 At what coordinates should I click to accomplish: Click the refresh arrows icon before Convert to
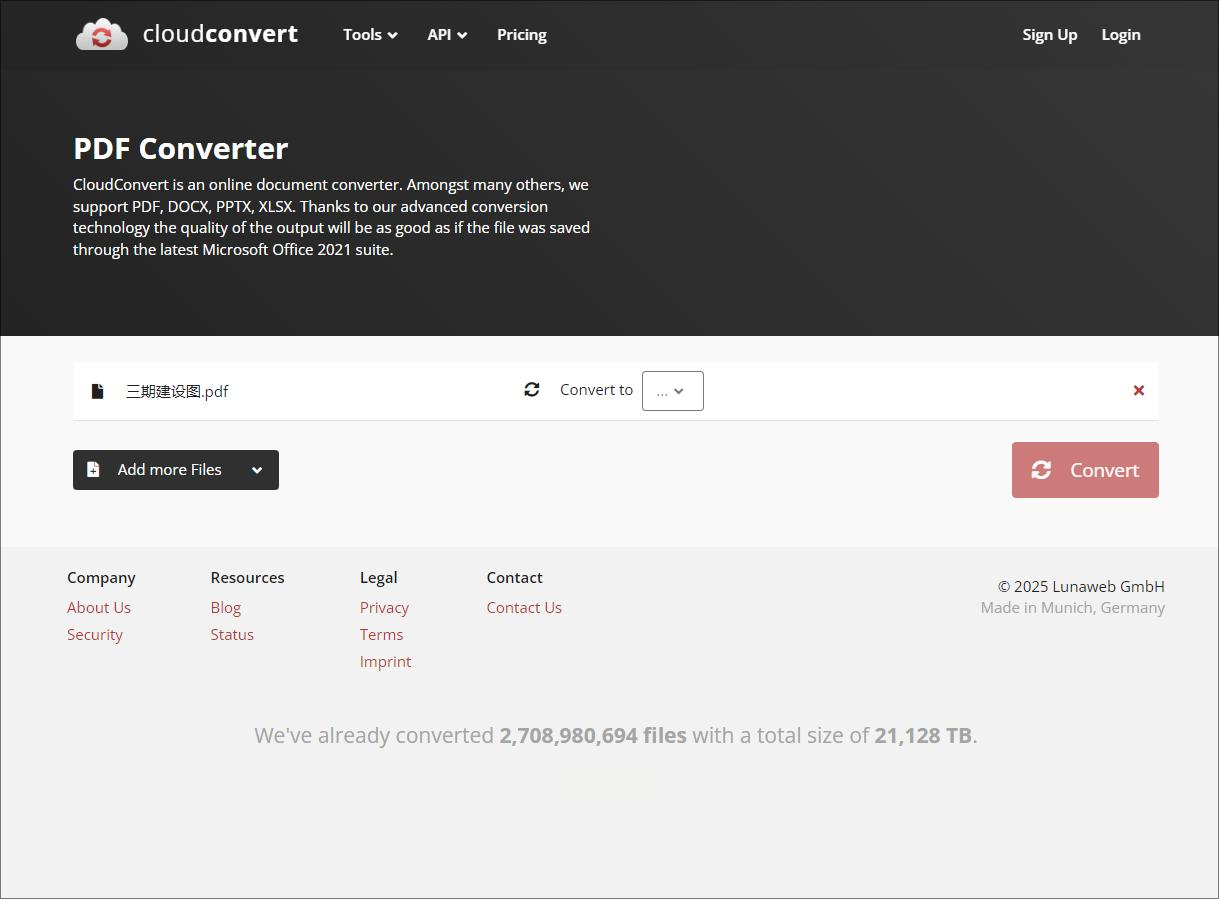pyautogui.click(x=532, y=390)
